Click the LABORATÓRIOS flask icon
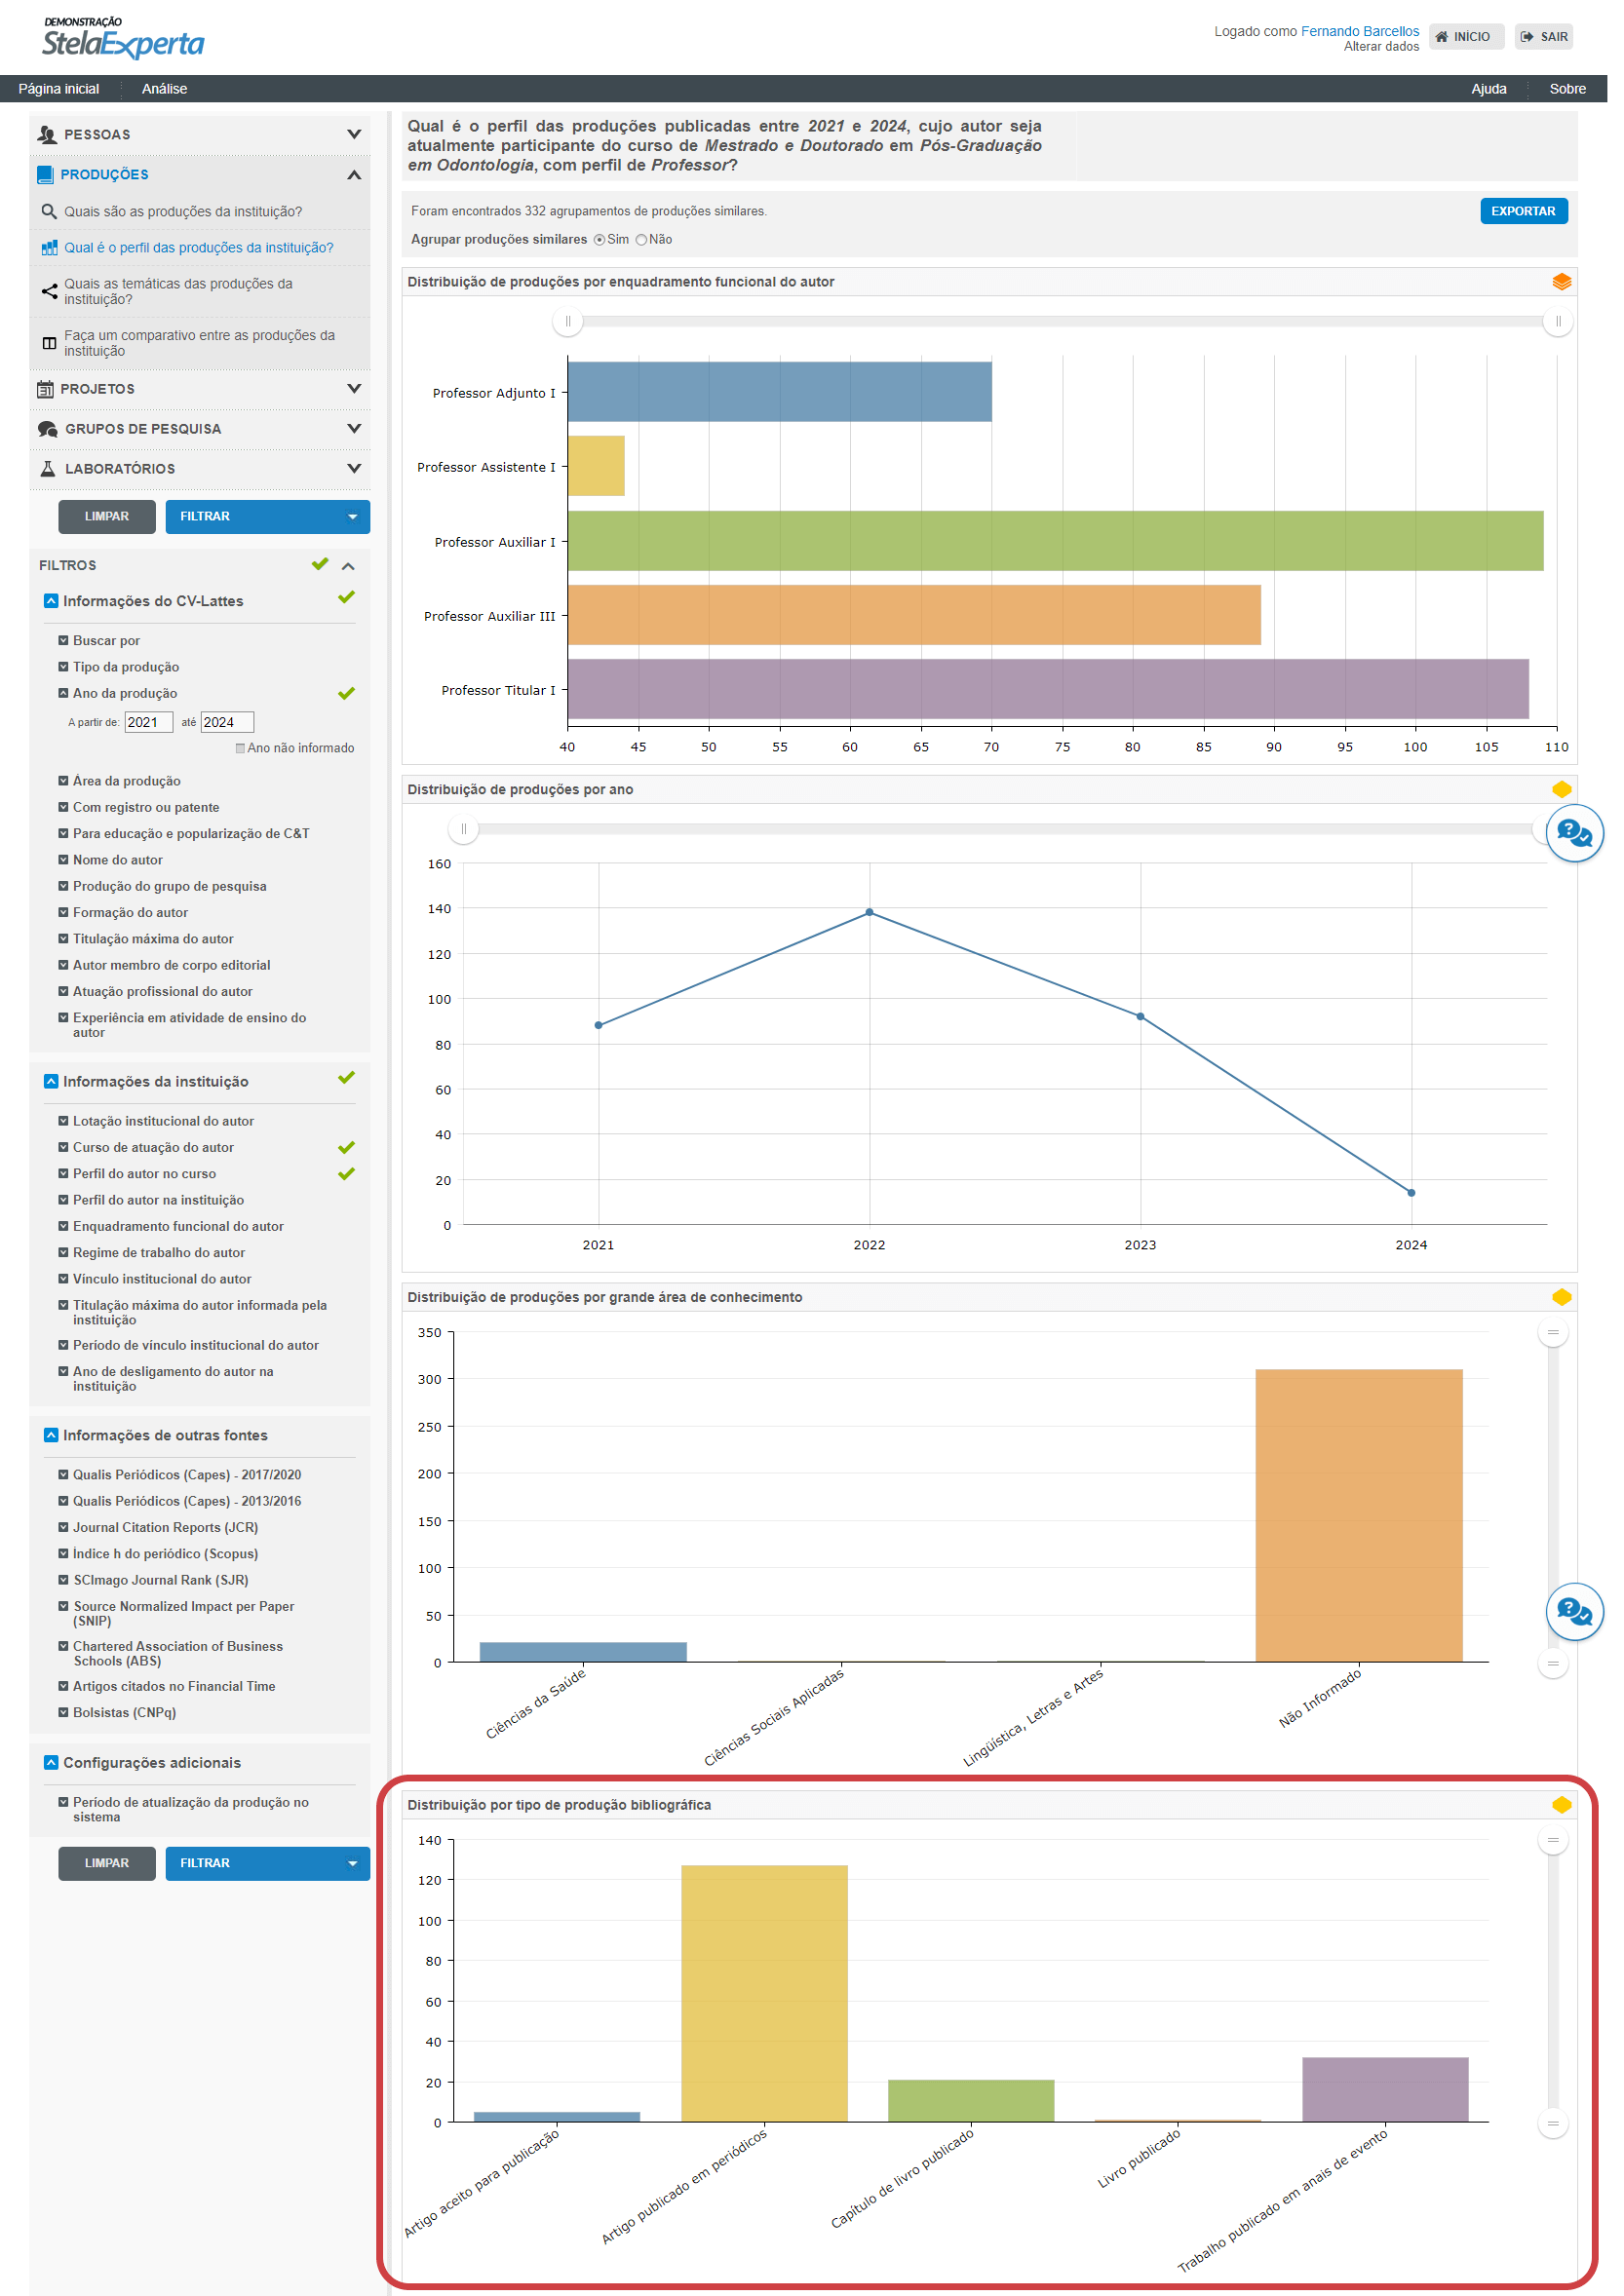The height and width of the screenshot is (2296, 1624). (x=47, y=469)
